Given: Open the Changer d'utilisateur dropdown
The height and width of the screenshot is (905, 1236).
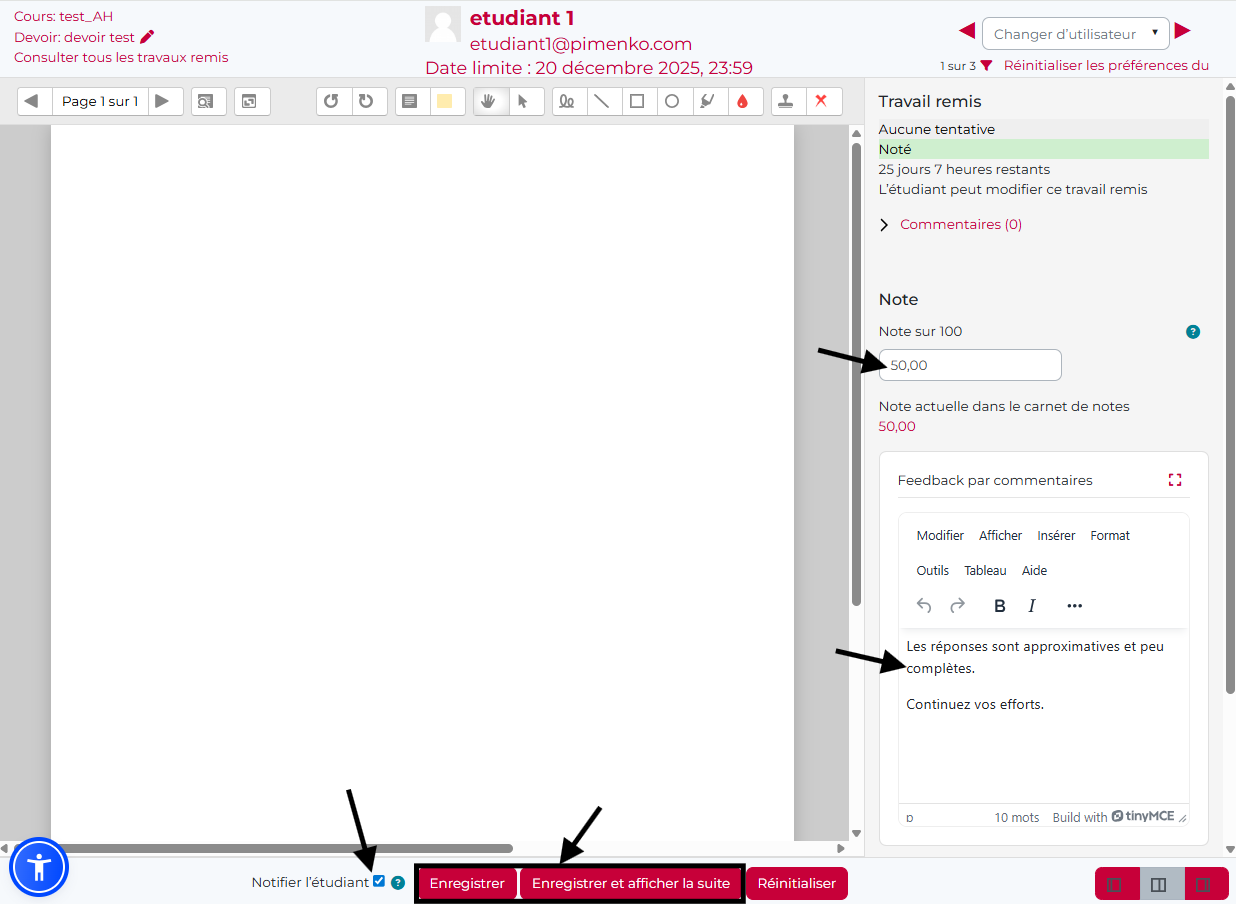Looking at the screenshot, I should pyautogui.click(x=1075, y=34).
